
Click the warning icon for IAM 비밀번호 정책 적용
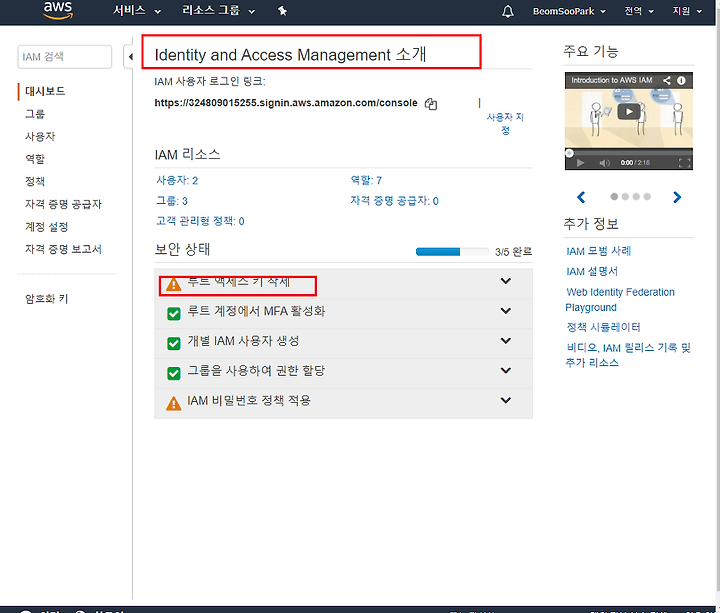[174, 403]
